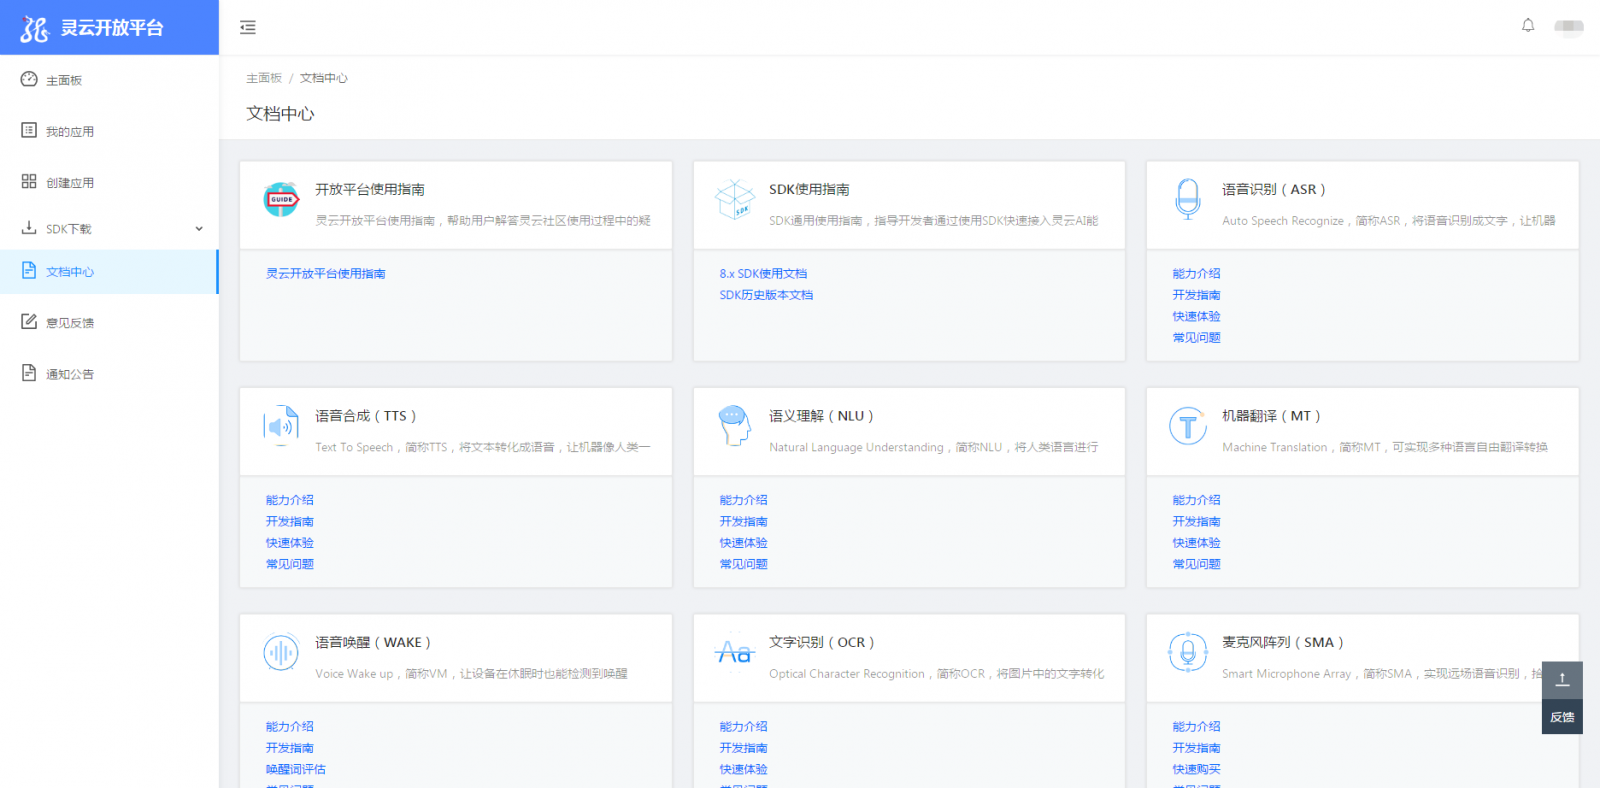Open the 意见反馈 sidebar item

(70, 322)
